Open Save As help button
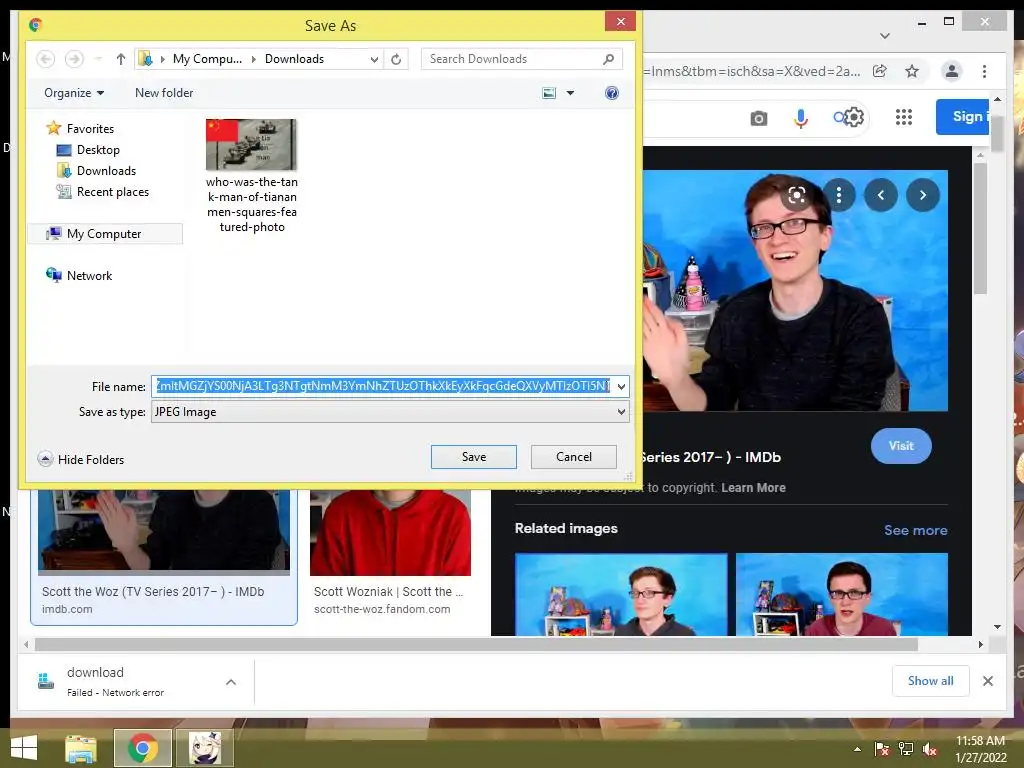 coord(611,93)
